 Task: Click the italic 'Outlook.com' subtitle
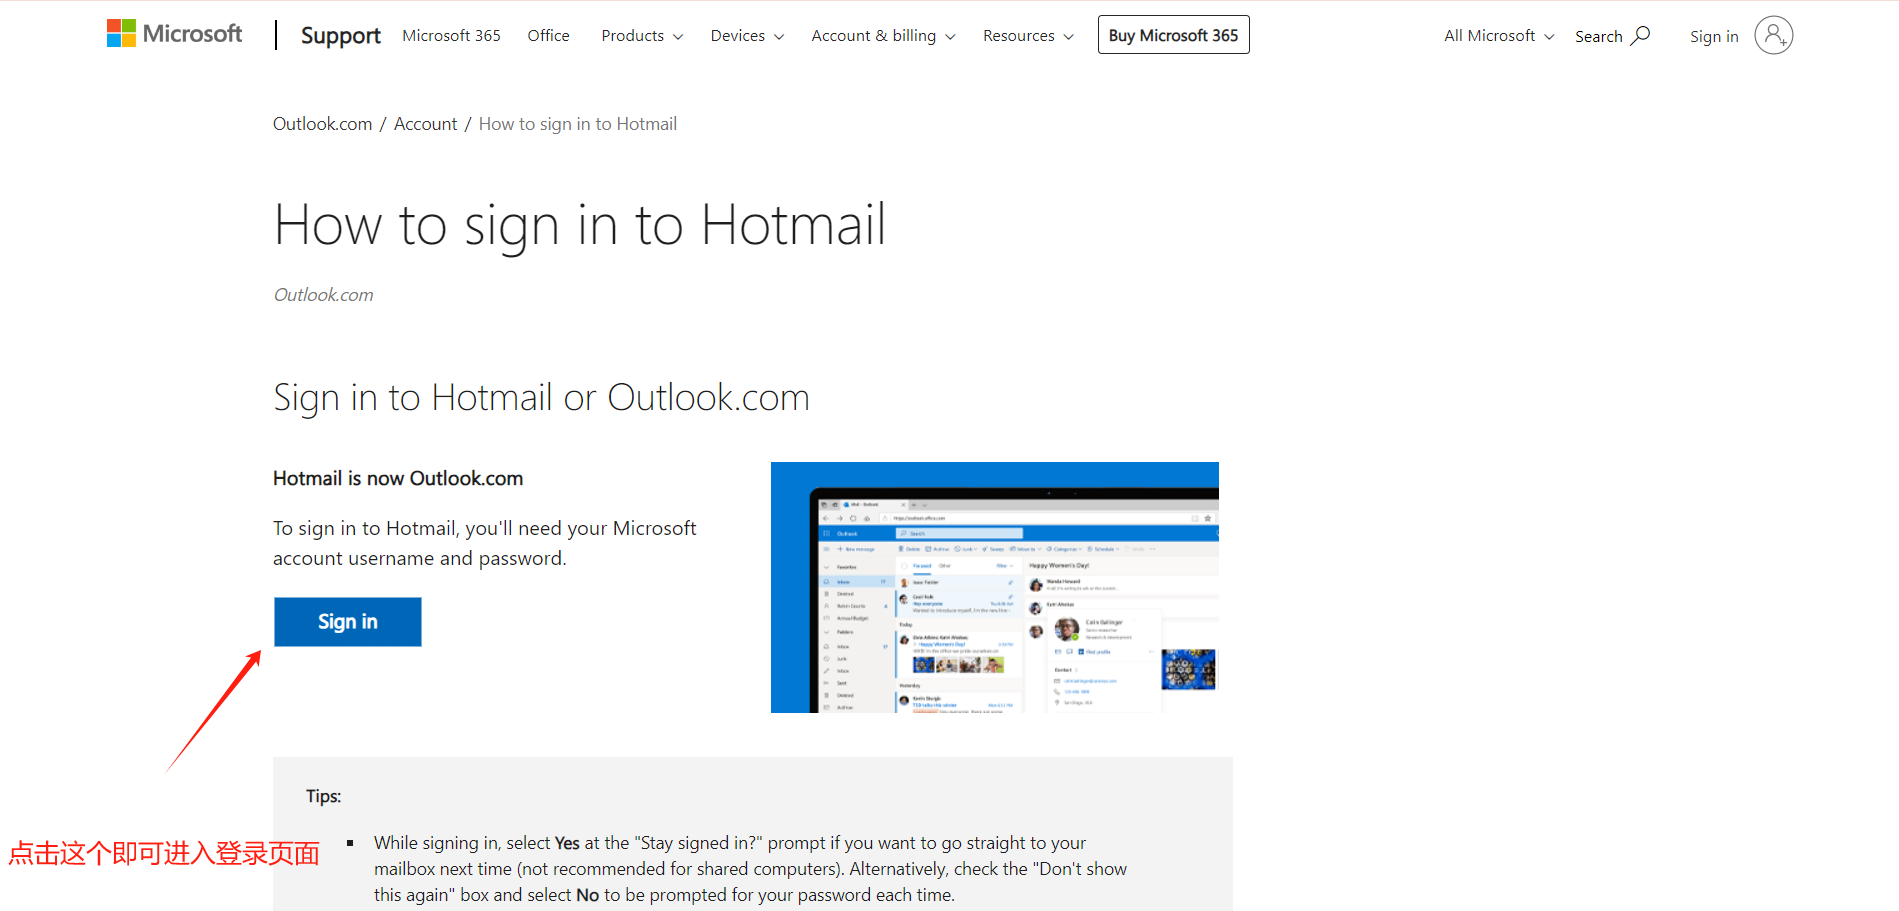[323, 295]
